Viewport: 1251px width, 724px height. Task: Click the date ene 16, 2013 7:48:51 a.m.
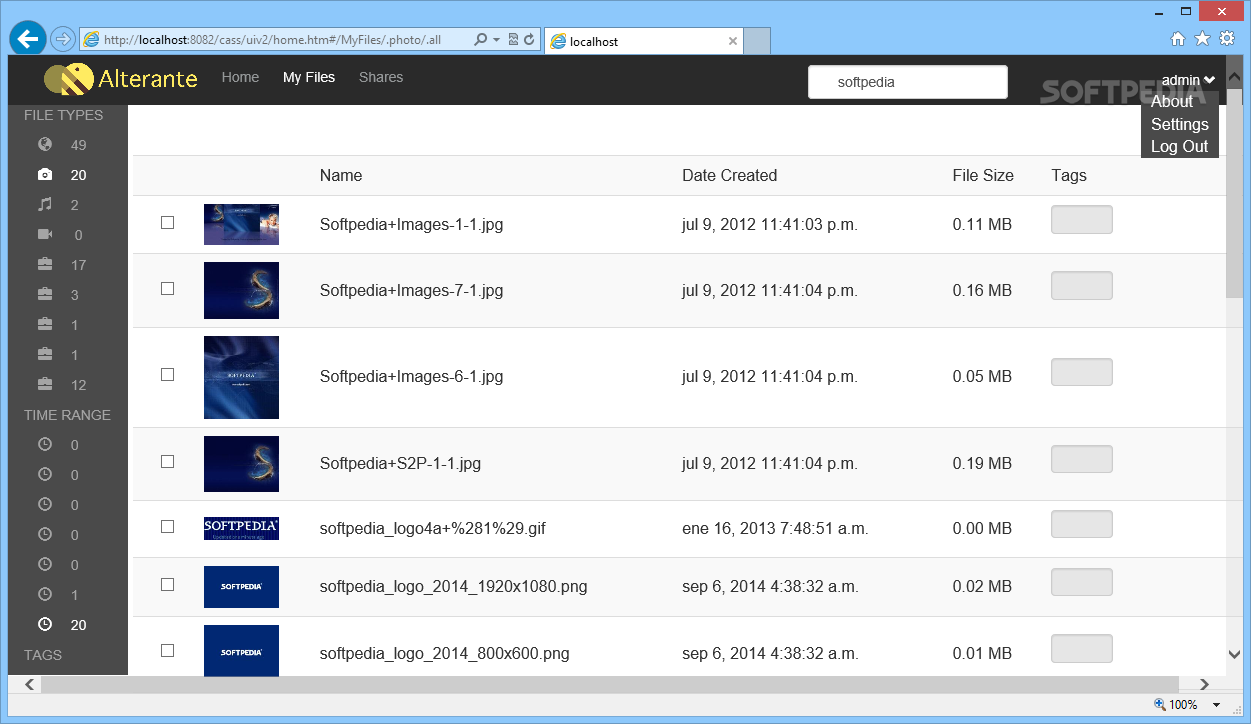pos(775,528)
